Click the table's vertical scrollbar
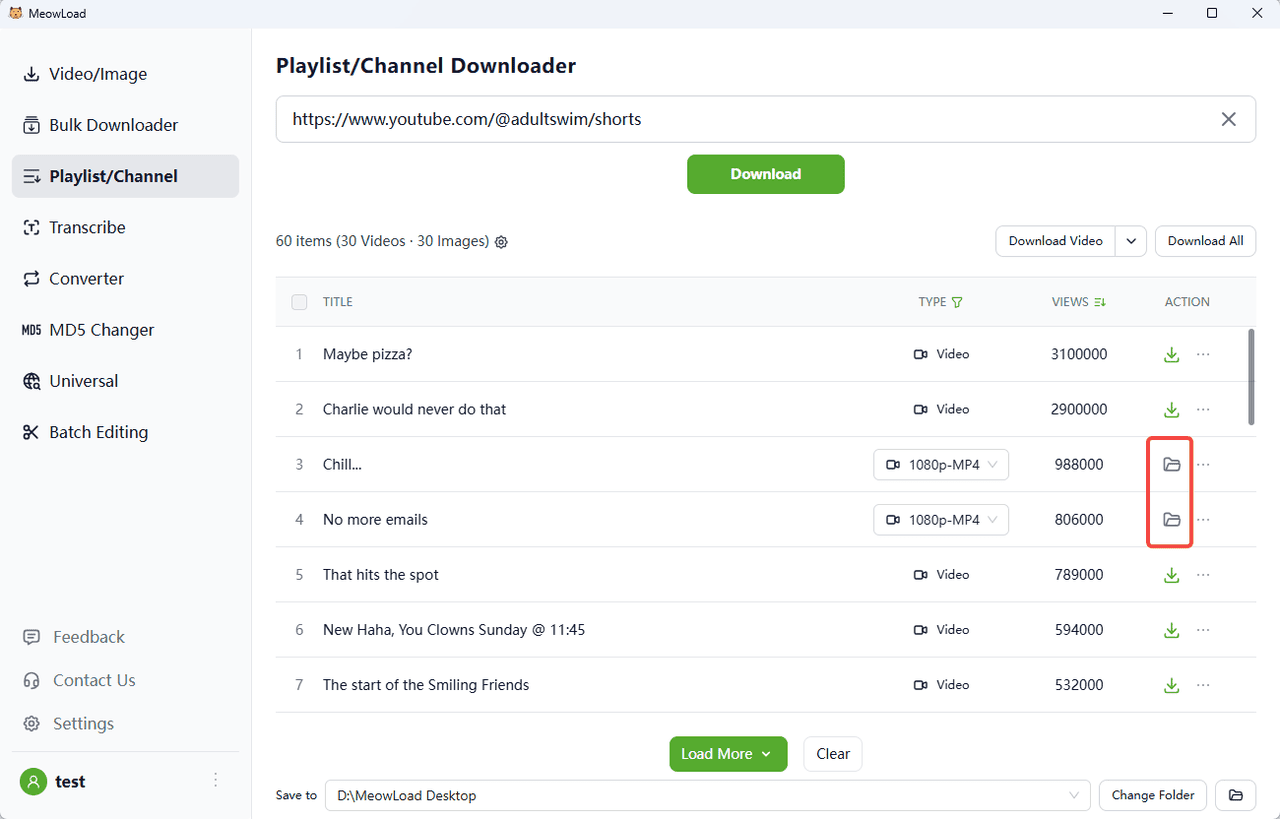The width and height of the screenshot is (1280, 819). (x=1251, y=377)
